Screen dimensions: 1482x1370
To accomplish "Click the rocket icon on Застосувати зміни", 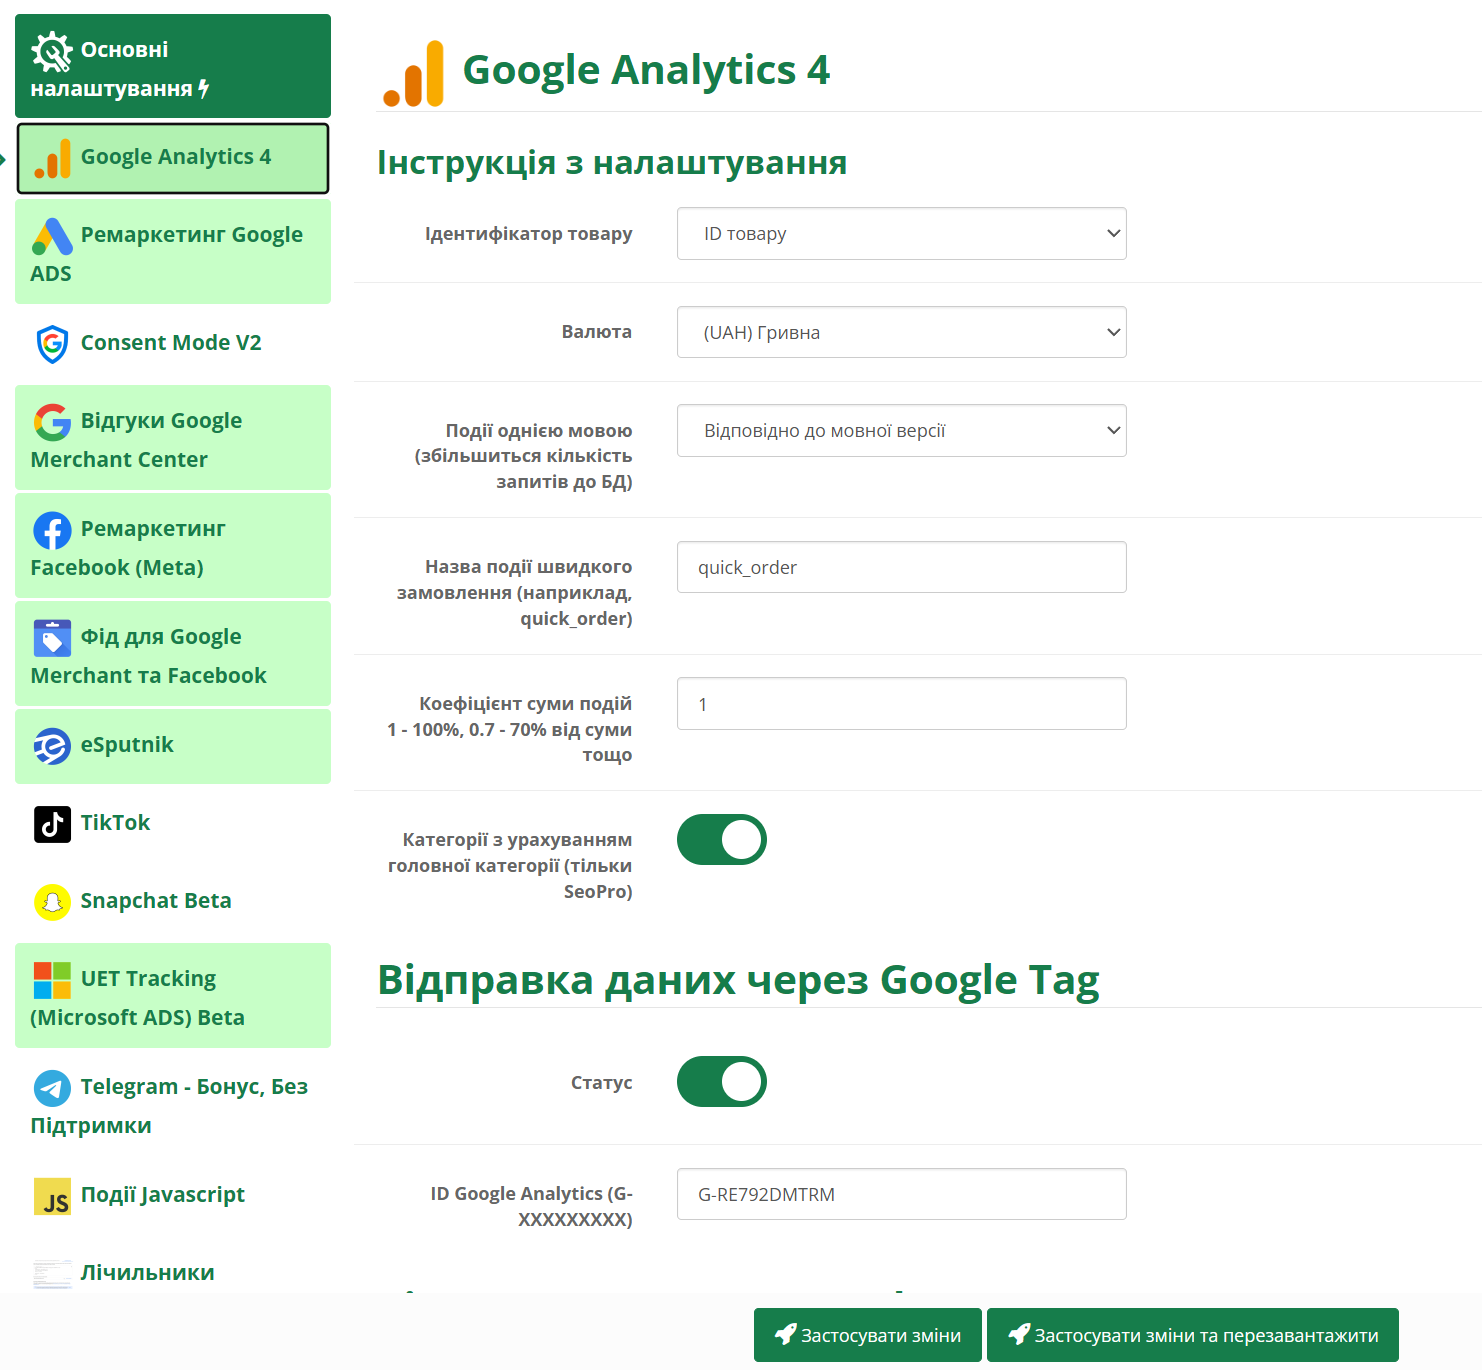I will point(786,1334).
